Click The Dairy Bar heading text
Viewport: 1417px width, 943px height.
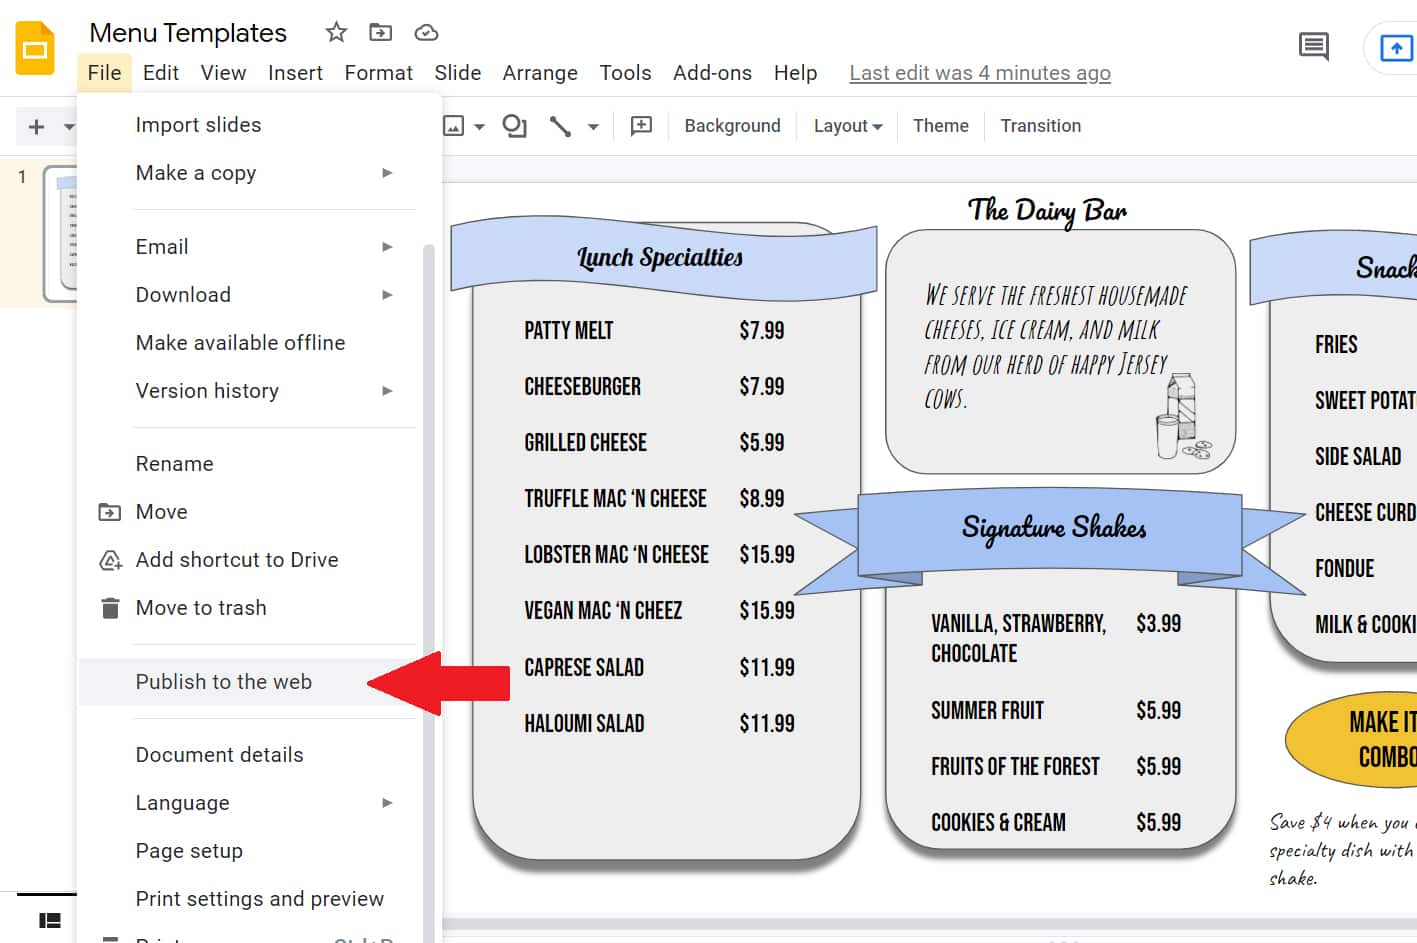(1047, 211)
